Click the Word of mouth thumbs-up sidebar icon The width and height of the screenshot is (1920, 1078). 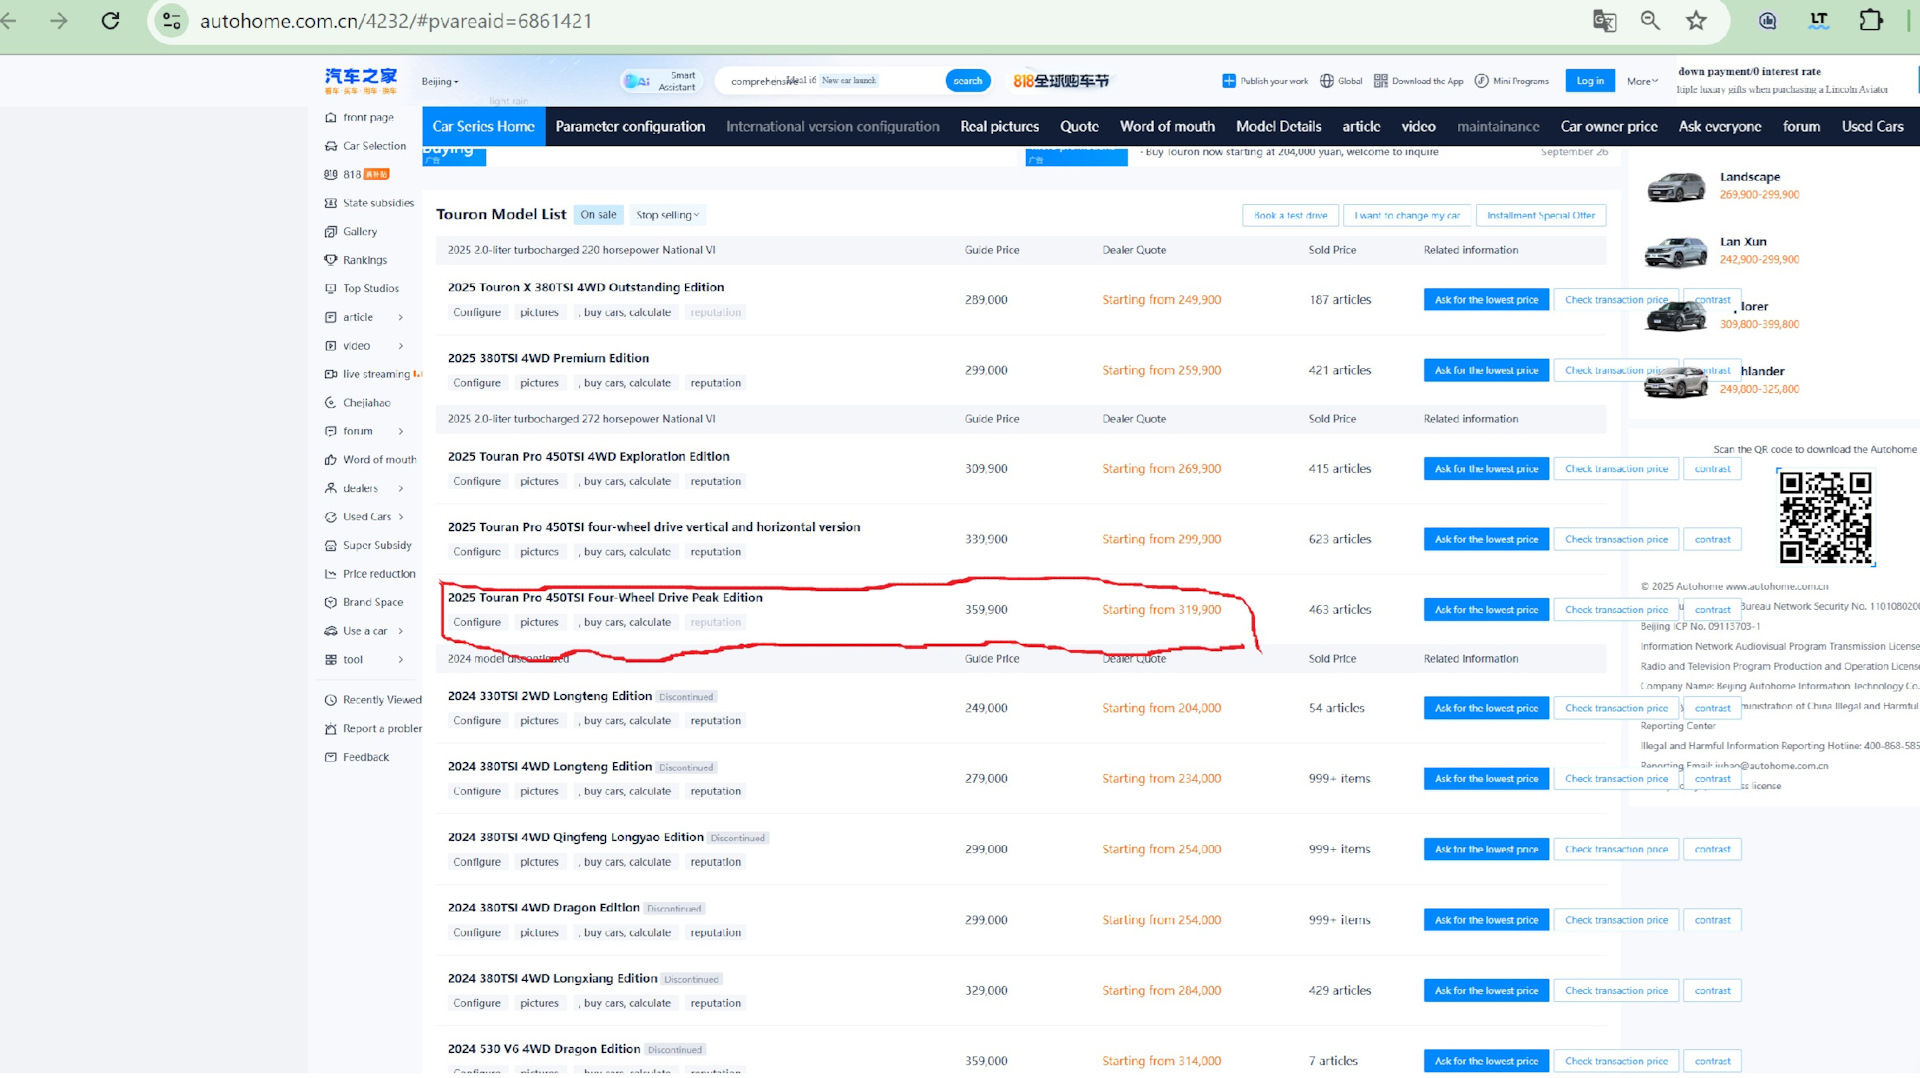pos(331,460)
